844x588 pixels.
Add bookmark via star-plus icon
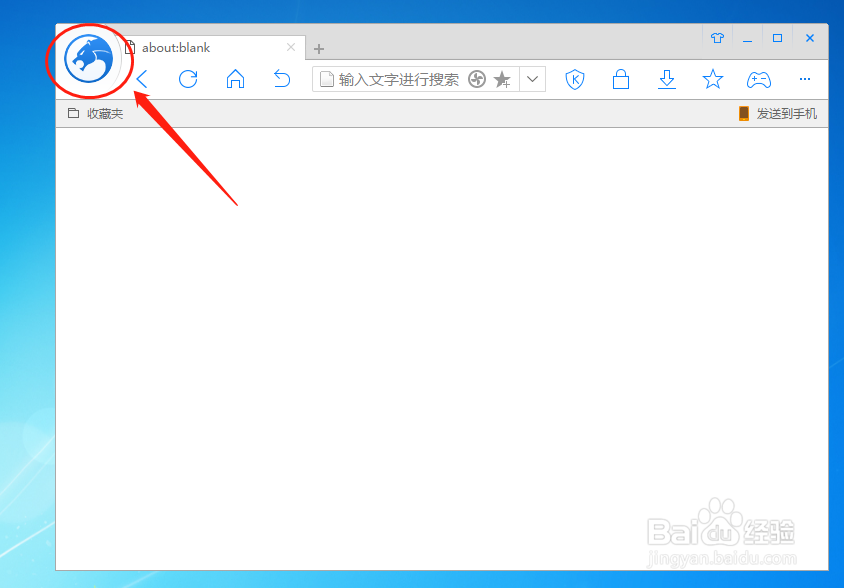[x=502, y=80]
